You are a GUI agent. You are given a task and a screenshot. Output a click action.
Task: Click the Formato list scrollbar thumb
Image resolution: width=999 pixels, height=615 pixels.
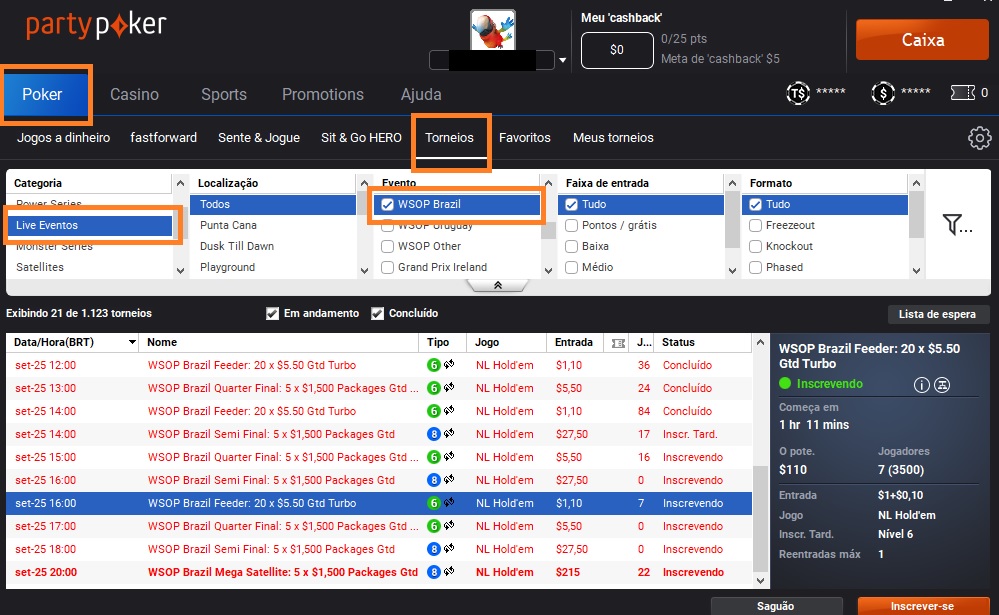[916, 215]
